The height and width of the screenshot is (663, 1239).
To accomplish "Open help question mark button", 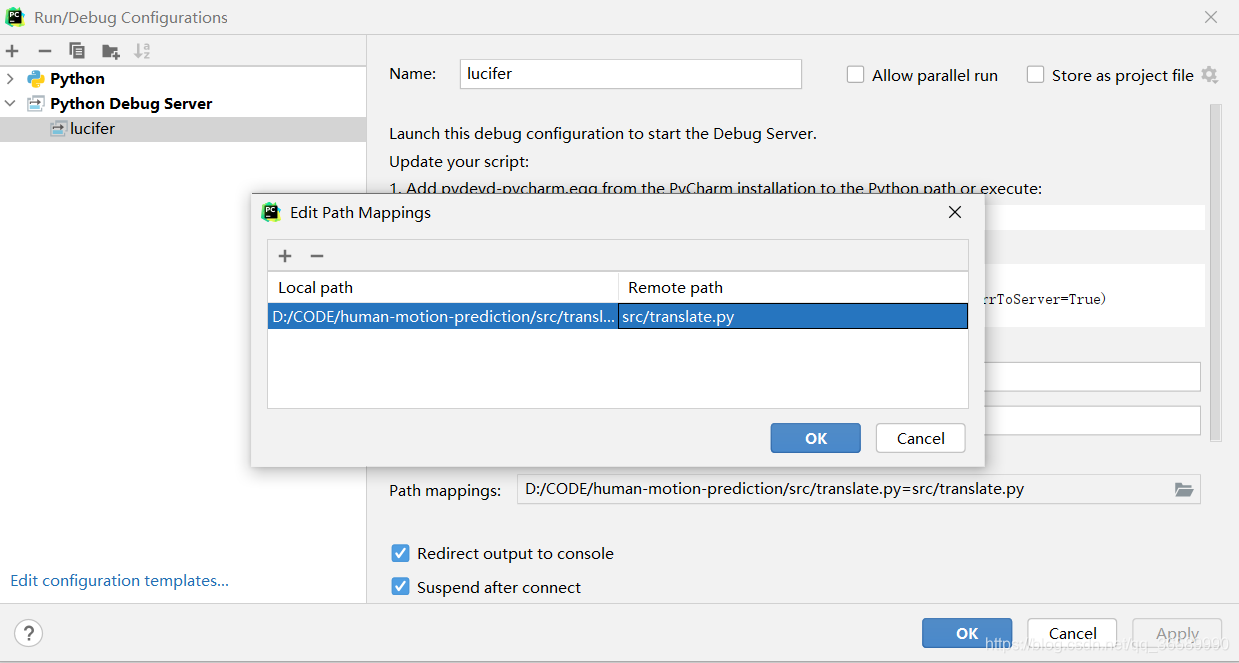I will pos(29,633).
